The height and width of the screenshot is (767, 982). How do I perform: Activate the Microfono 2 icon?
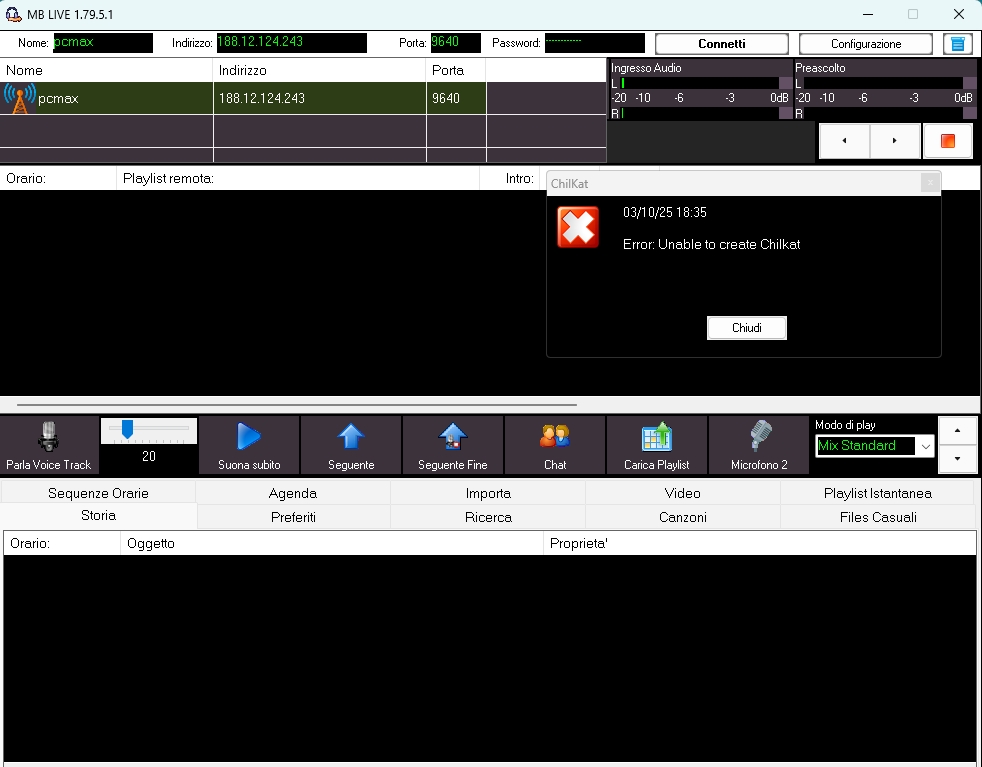[760, 437]
